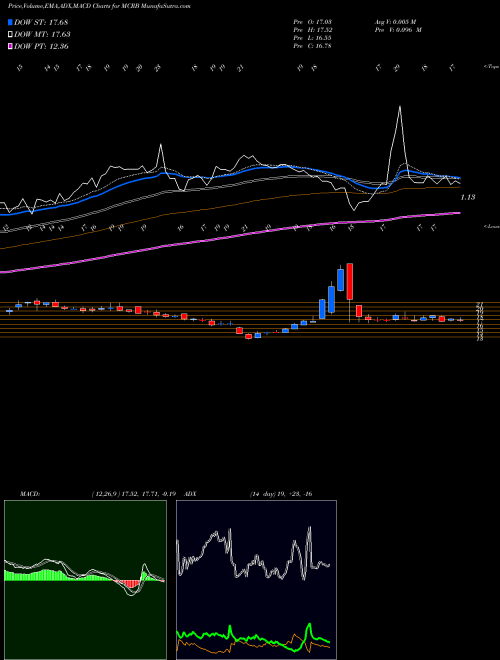Click the 'Pre L: 16.55' value
The height and width of the screenshot is (660, 500).
coord(312,38)
